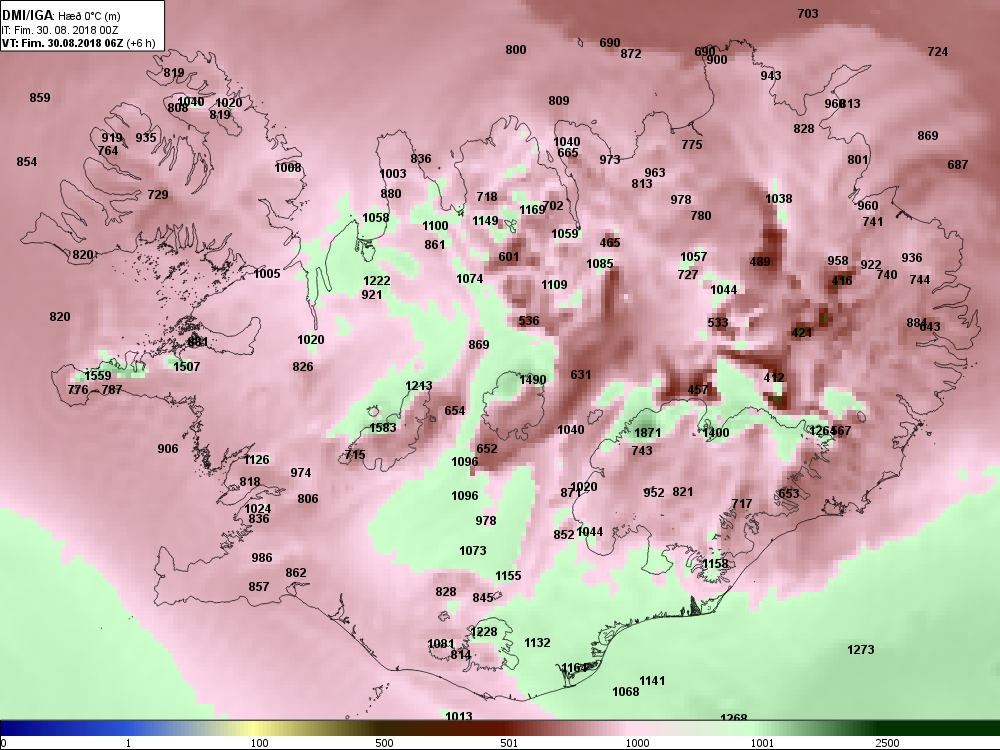1000x750 pixels.
Task: Select the 880 height label
Action: pyautogui.click(x=391, y=194)
